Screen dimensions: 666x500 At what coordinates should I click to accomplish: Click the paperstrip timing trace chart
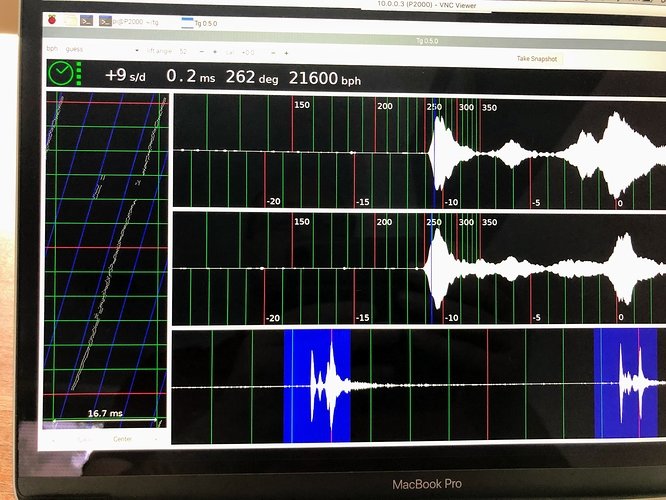106,250
